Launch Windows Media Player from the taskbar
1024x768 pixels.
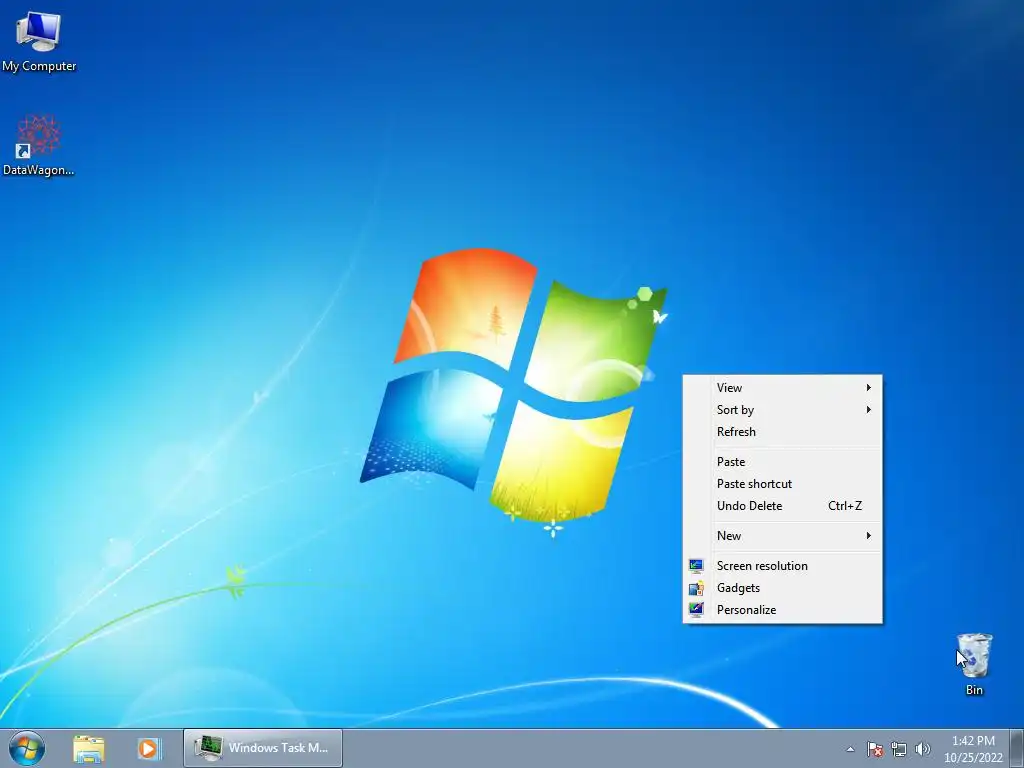(149, 748)
